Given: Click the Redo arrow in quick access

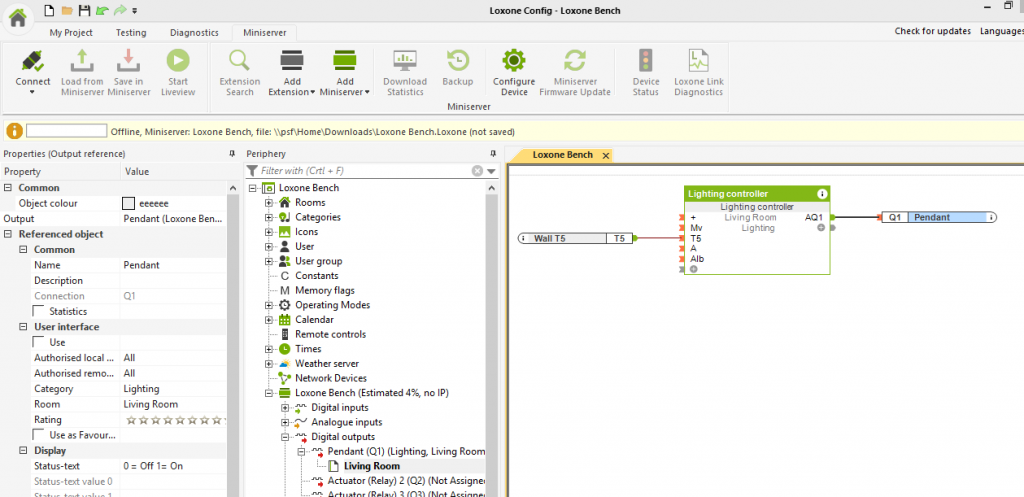Looking at the screenshot, I should coord(120,10).
